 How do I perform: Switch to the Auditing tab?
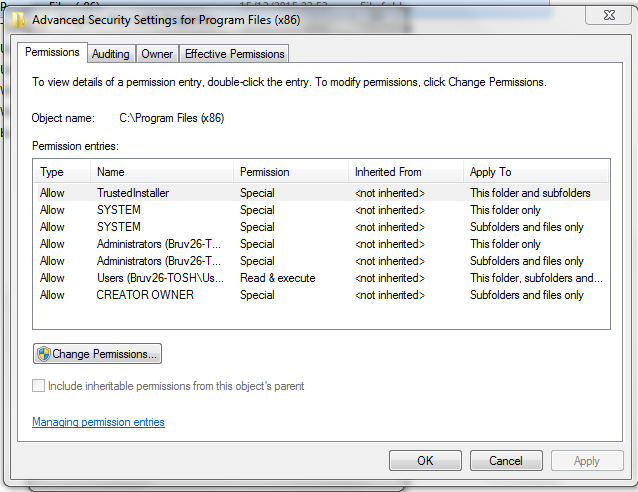(x=111, y=54)
